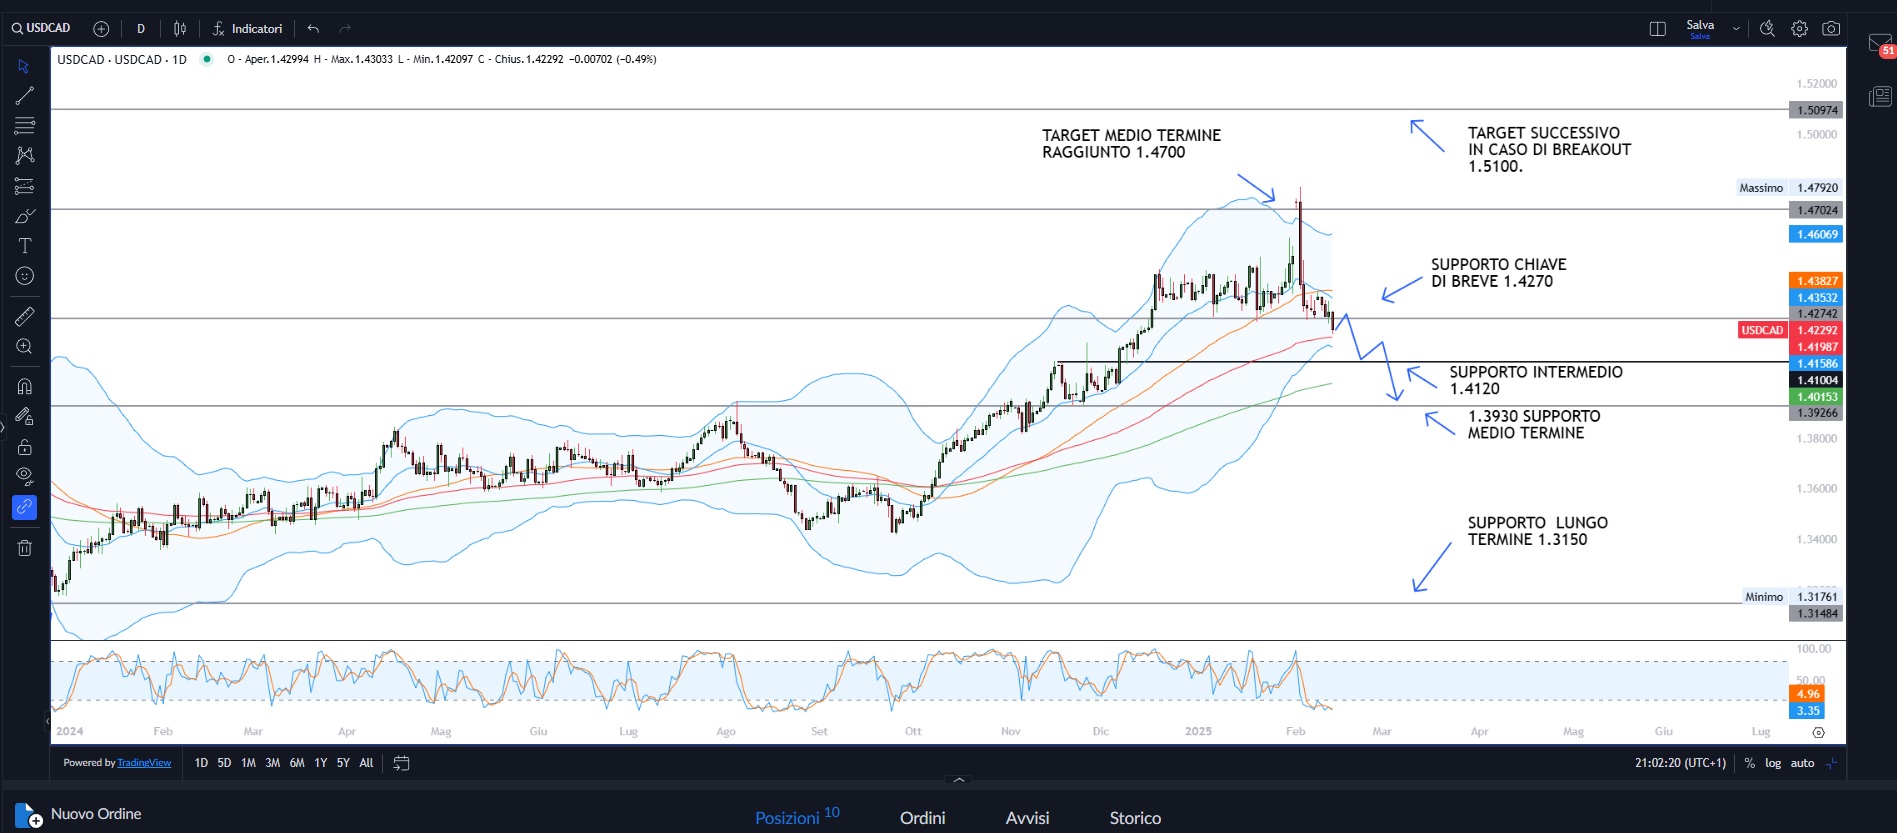1897x833 pixels.
Task: Switch to the Ordini tab
Action: tap(922, 818)
